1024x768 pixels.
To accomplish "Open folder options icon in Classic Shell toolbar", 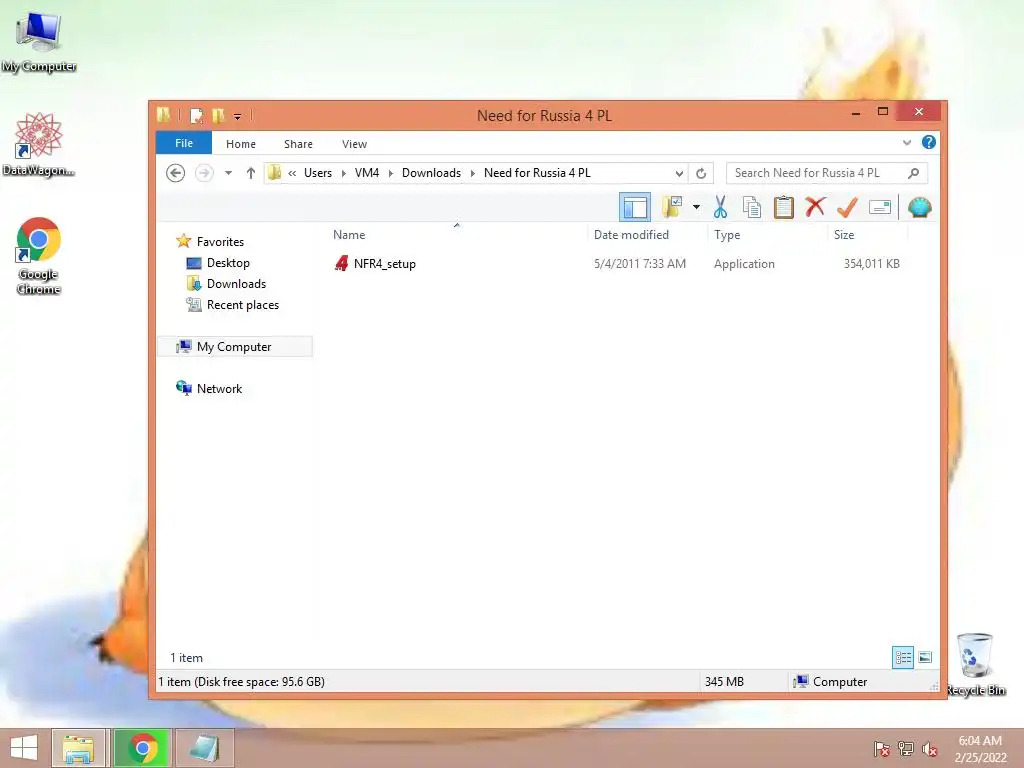I will [x=672, y=208].
